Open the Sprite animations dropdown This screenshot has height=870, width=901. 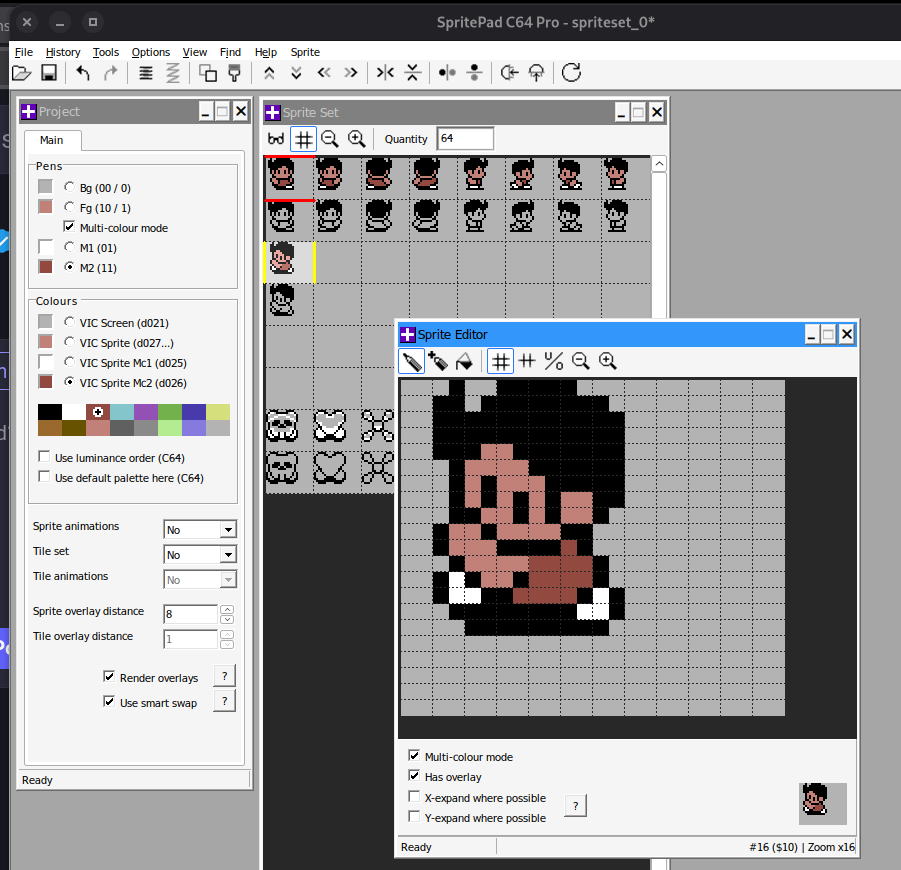pos(228,530)
